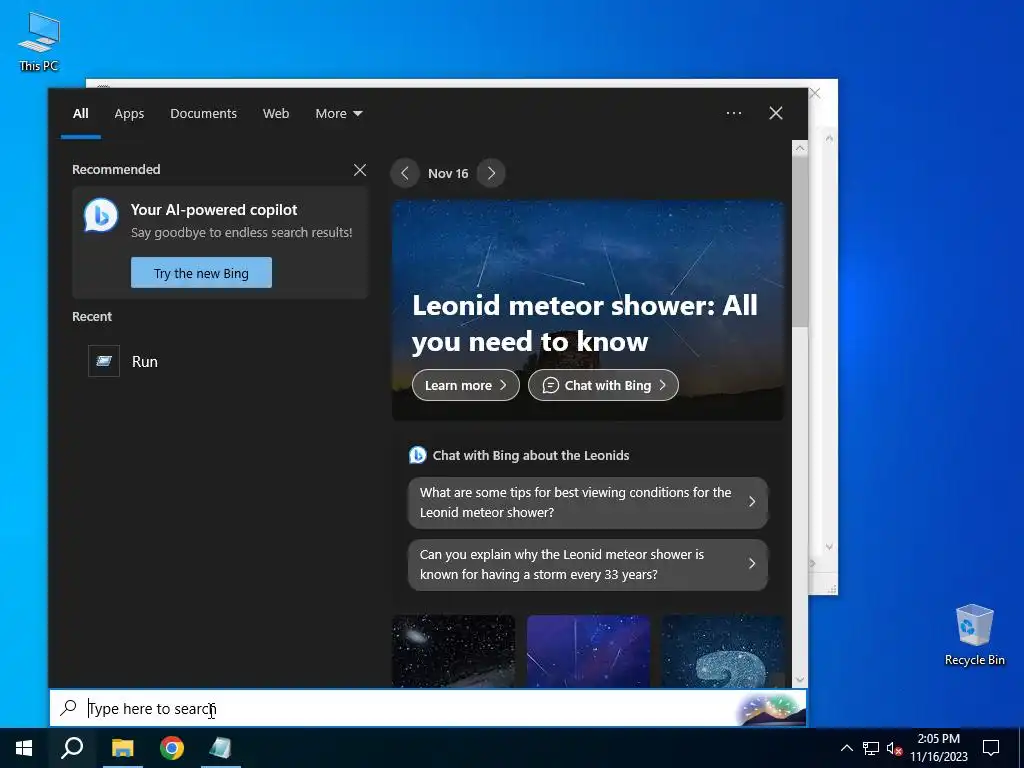Click the muted volume tray icon

894,748
